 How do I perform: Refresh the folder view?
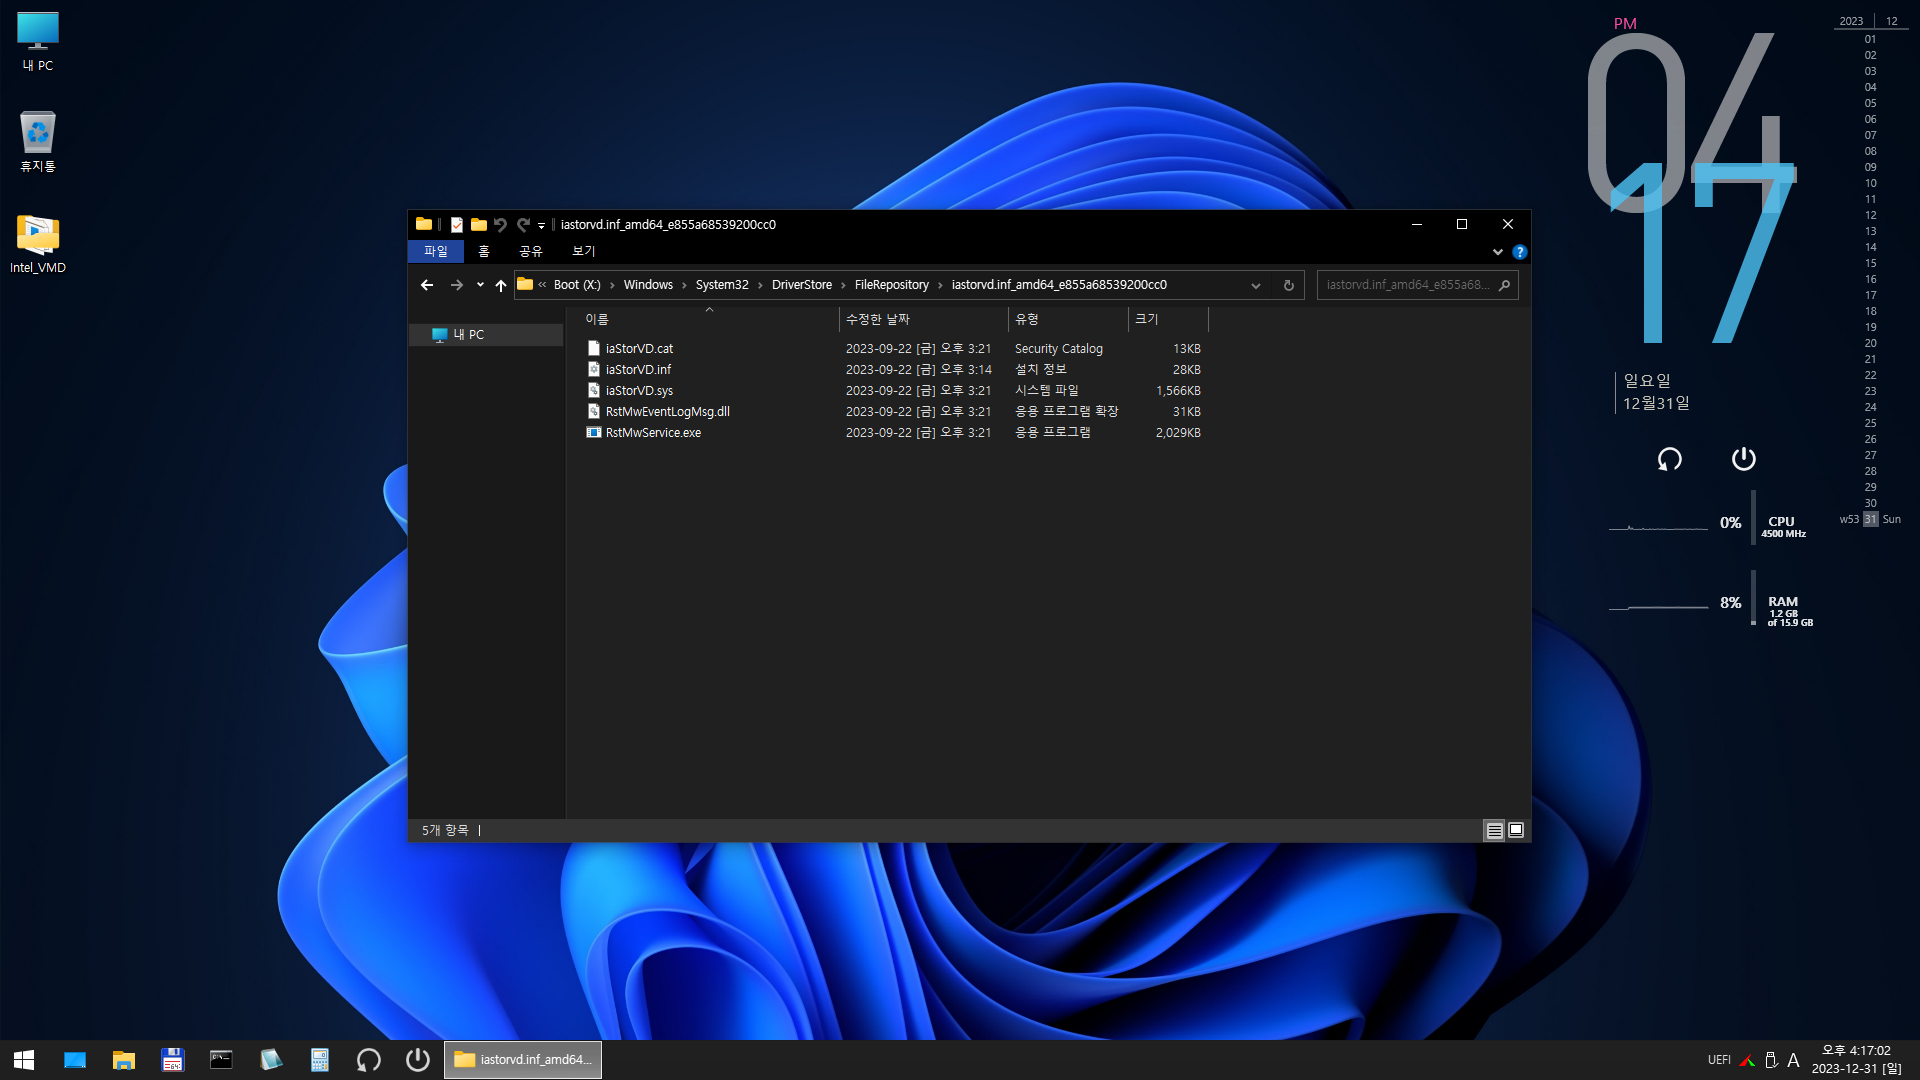coord(1289,285)
